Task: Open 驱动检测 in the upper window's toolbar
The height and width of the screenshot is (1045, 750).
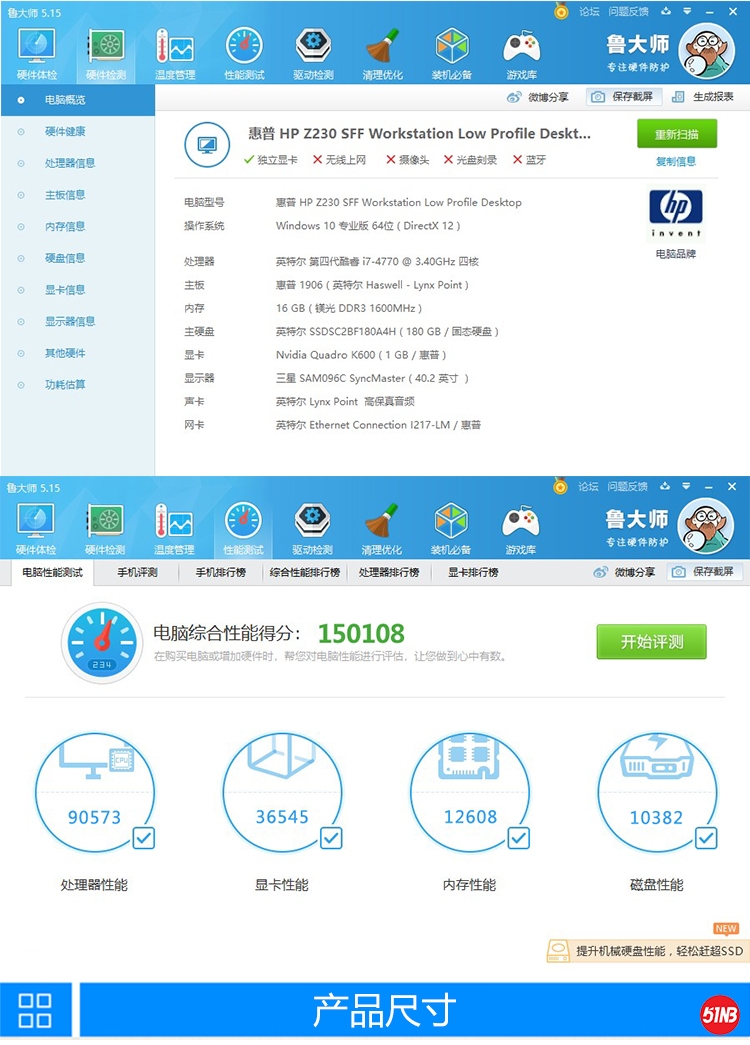Action: tap(313, 55)
